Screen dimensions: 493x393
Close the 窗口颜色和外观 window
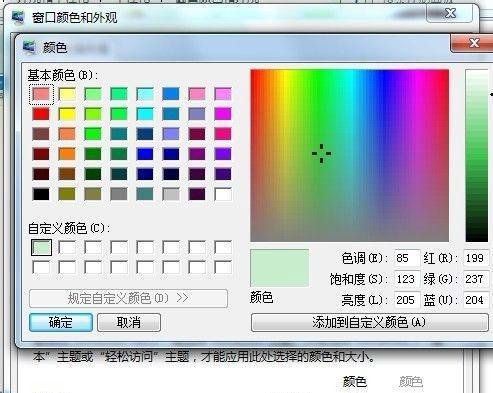point(450,13)
